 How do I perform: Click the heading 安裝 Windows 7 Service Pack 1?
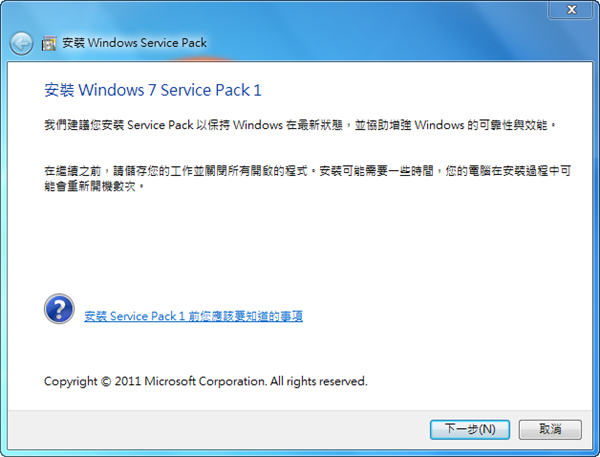[x=153, y=90]
